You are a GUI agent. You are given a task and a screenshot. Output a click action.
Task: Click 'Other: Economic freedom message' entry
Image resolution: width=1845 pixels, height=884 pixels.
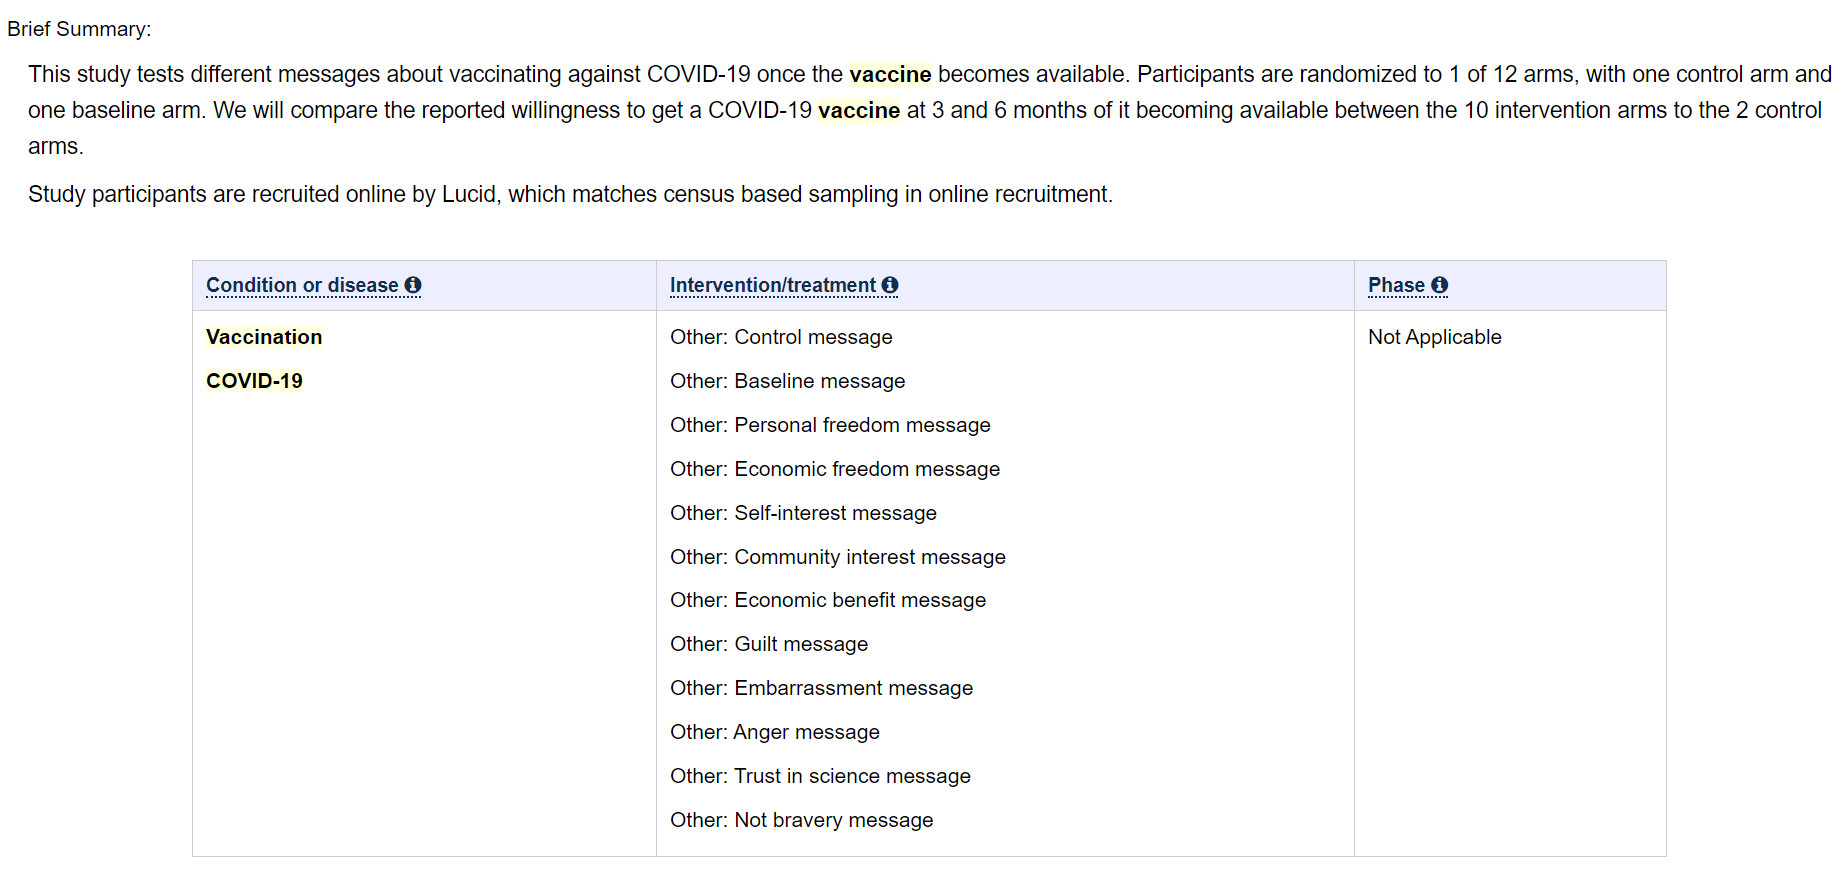pyautogui.click(x=835, y=469)
